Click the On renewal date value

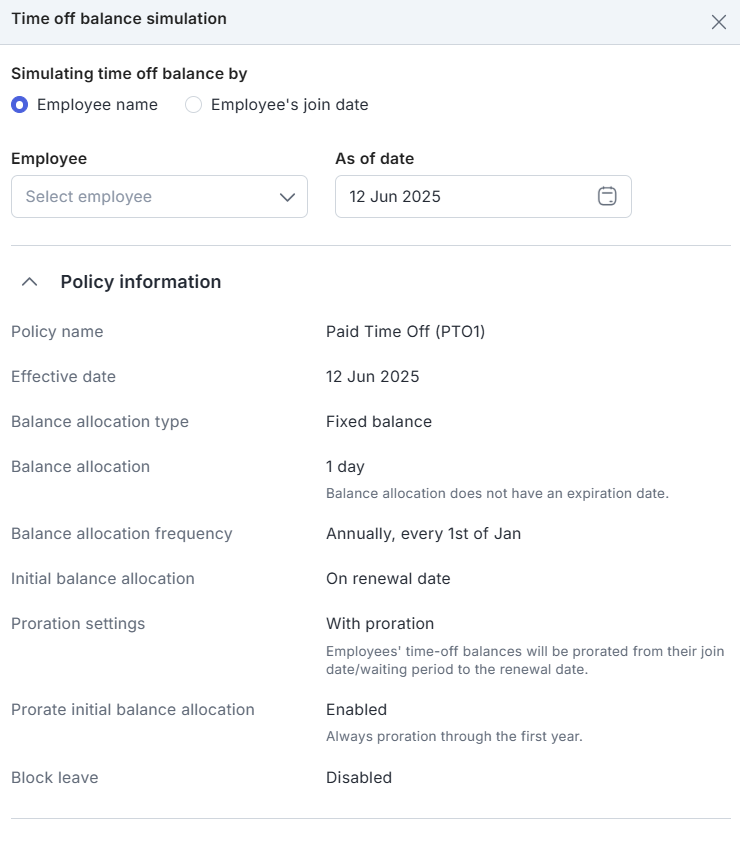click(x=388, y=579)
